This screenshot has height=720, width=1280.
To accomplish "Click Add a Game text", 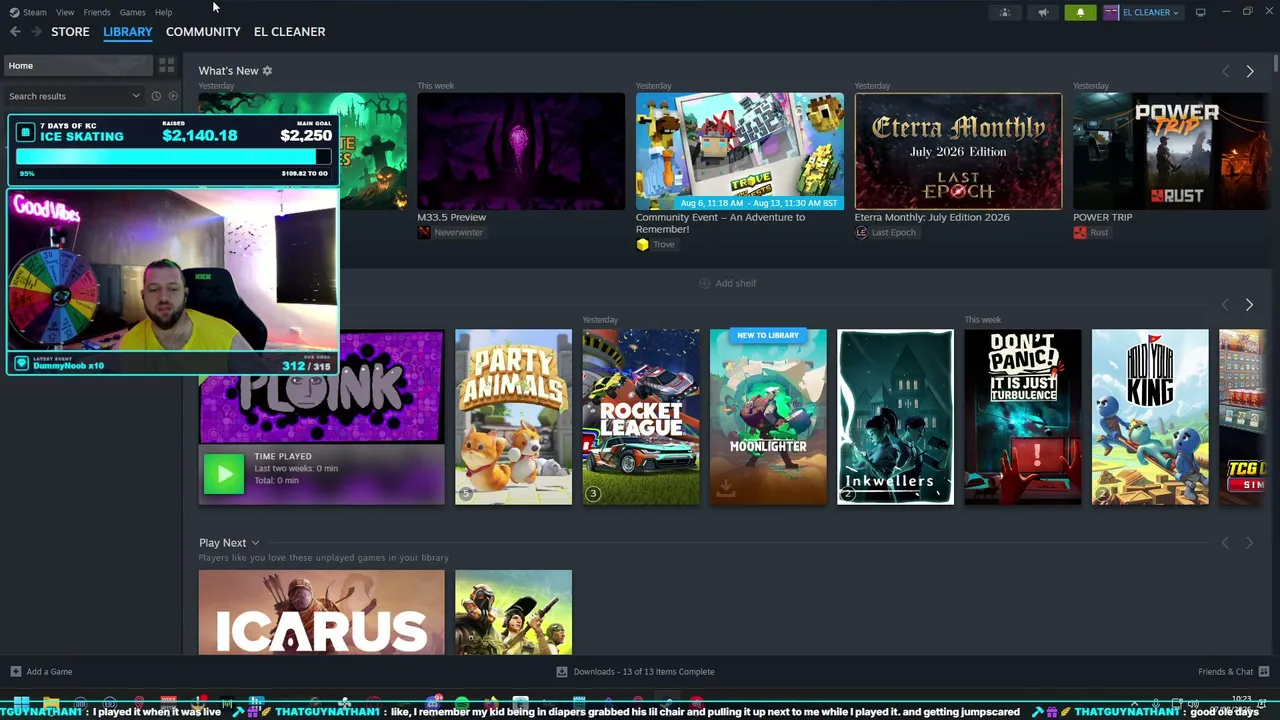I will (50, 672).
